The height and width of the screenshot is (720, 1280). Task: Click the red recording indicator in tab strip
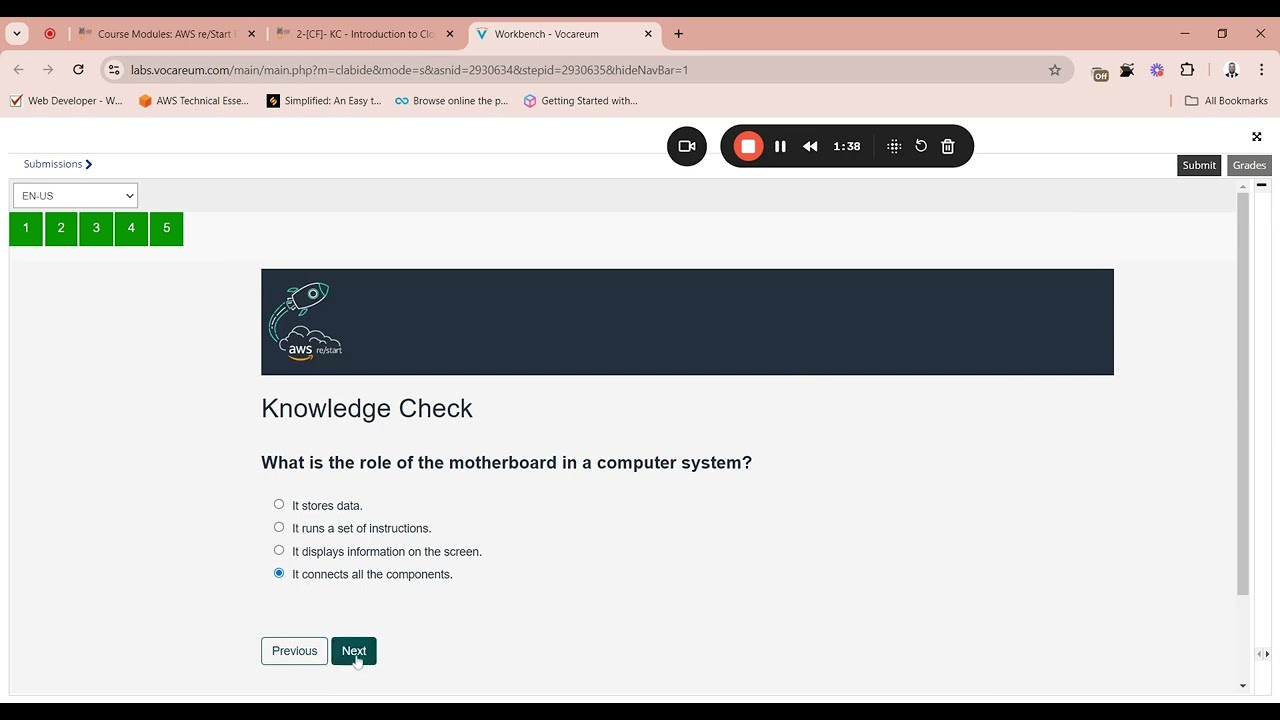[50, 34]
